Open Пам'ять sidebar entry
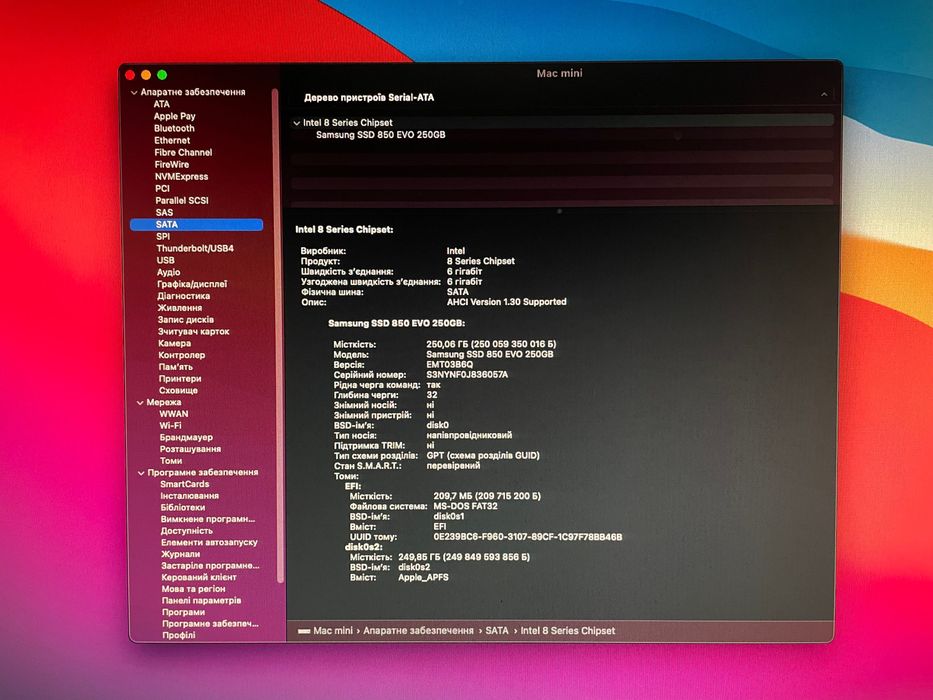 coord(176,367)
